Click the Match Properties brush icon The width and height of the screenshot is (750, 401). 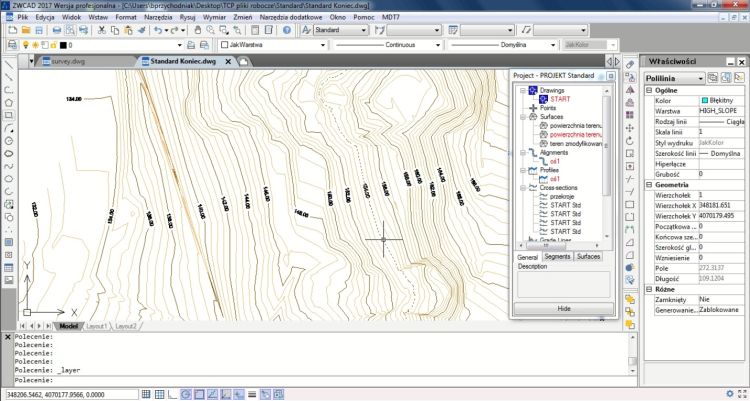(141, 30)
